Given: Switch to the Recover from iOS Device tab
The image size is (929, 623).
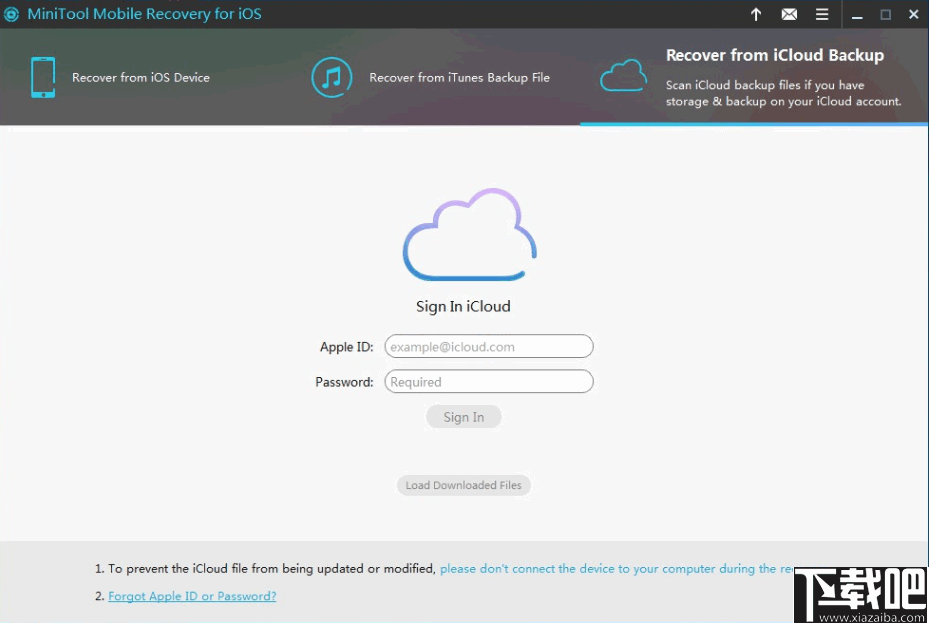Looking at the screenshot, I should 140,77.
